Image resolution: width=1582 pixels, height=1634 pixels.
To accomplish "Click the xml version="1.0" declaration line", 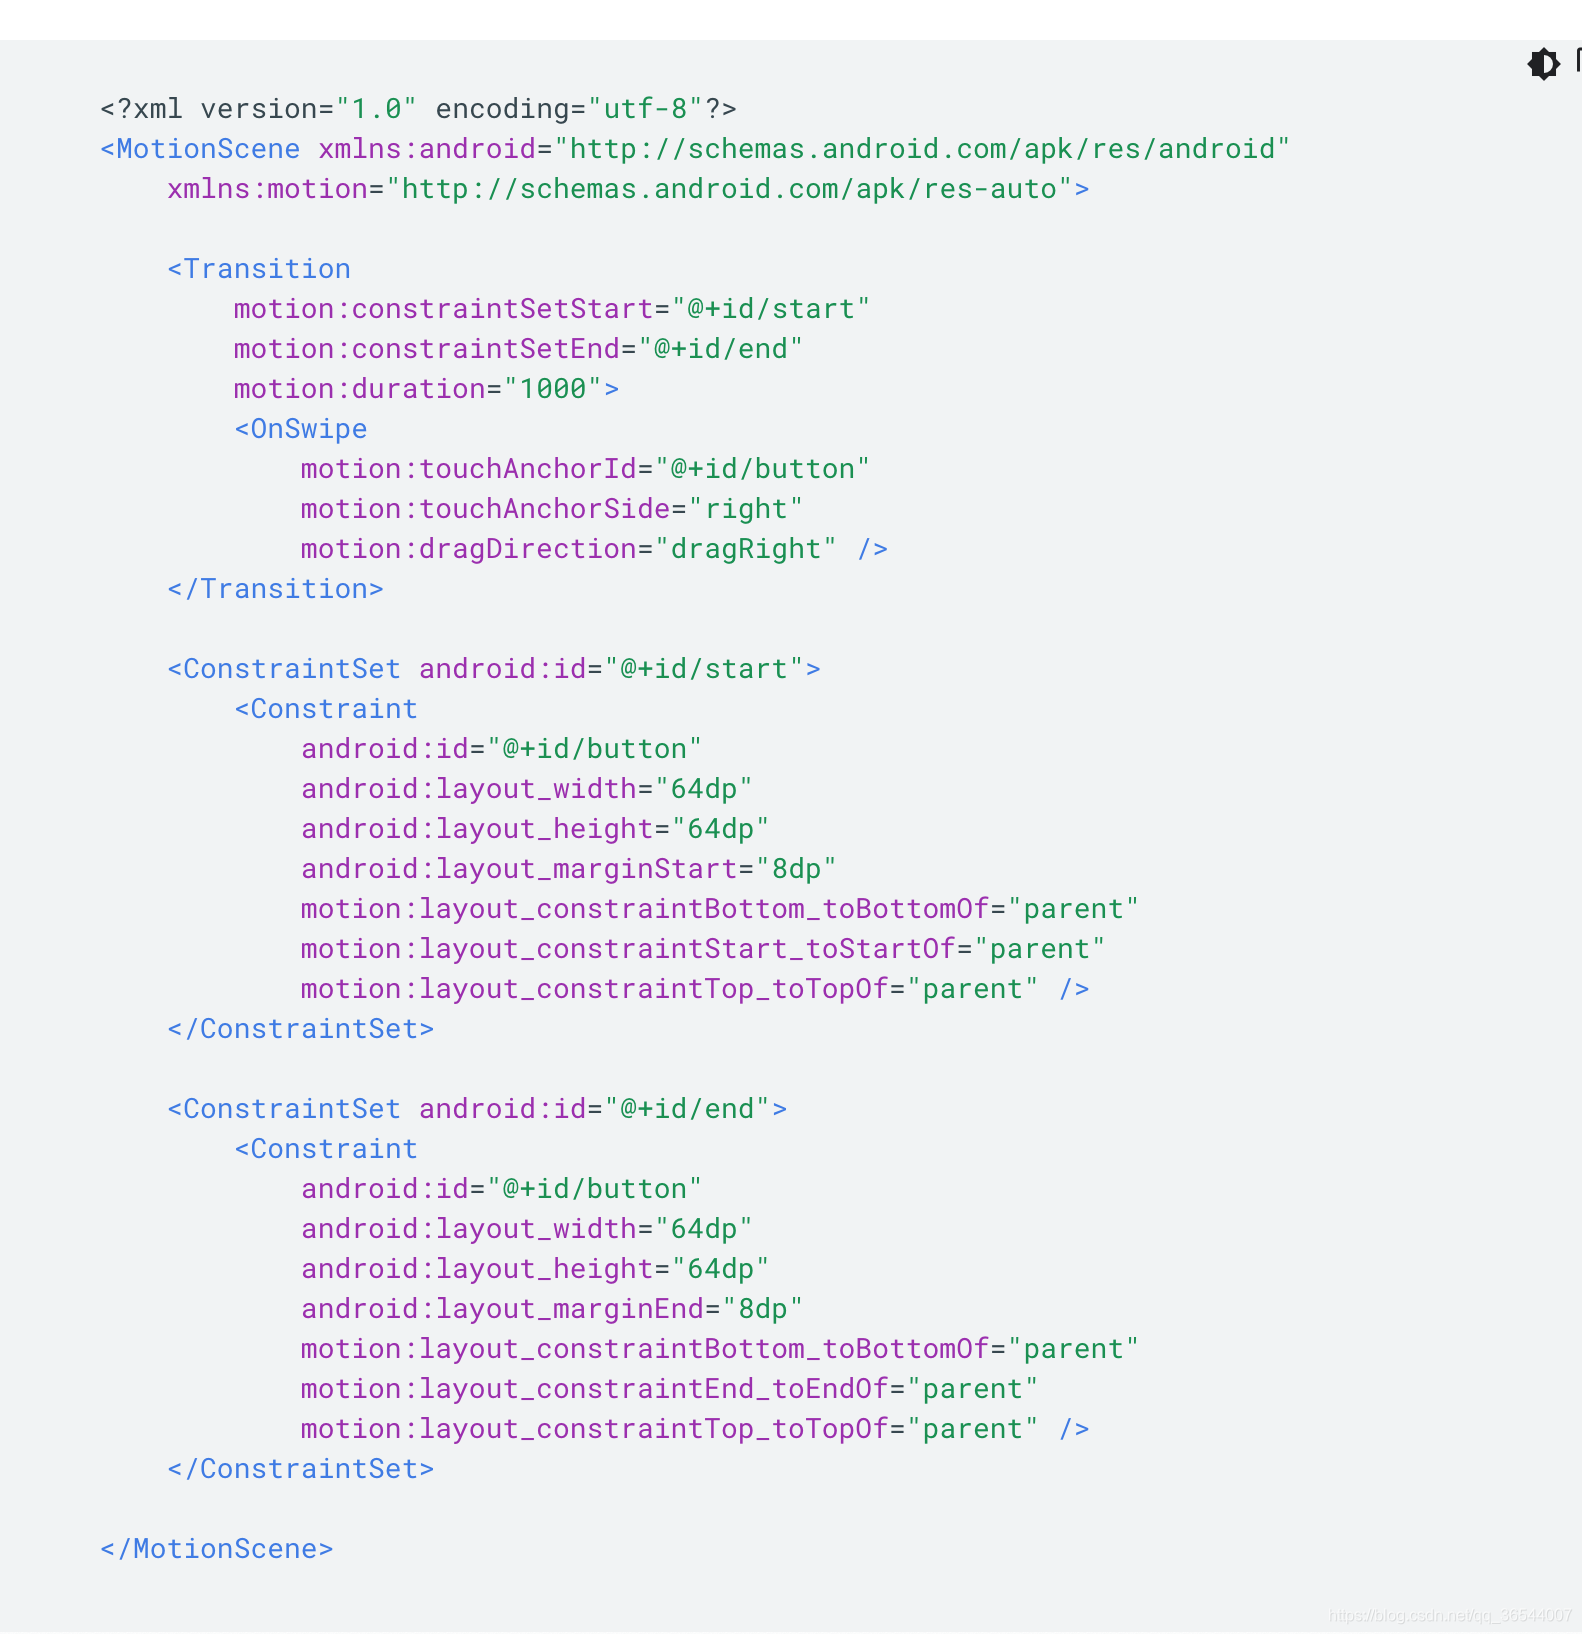I will [x=418, y=109].
